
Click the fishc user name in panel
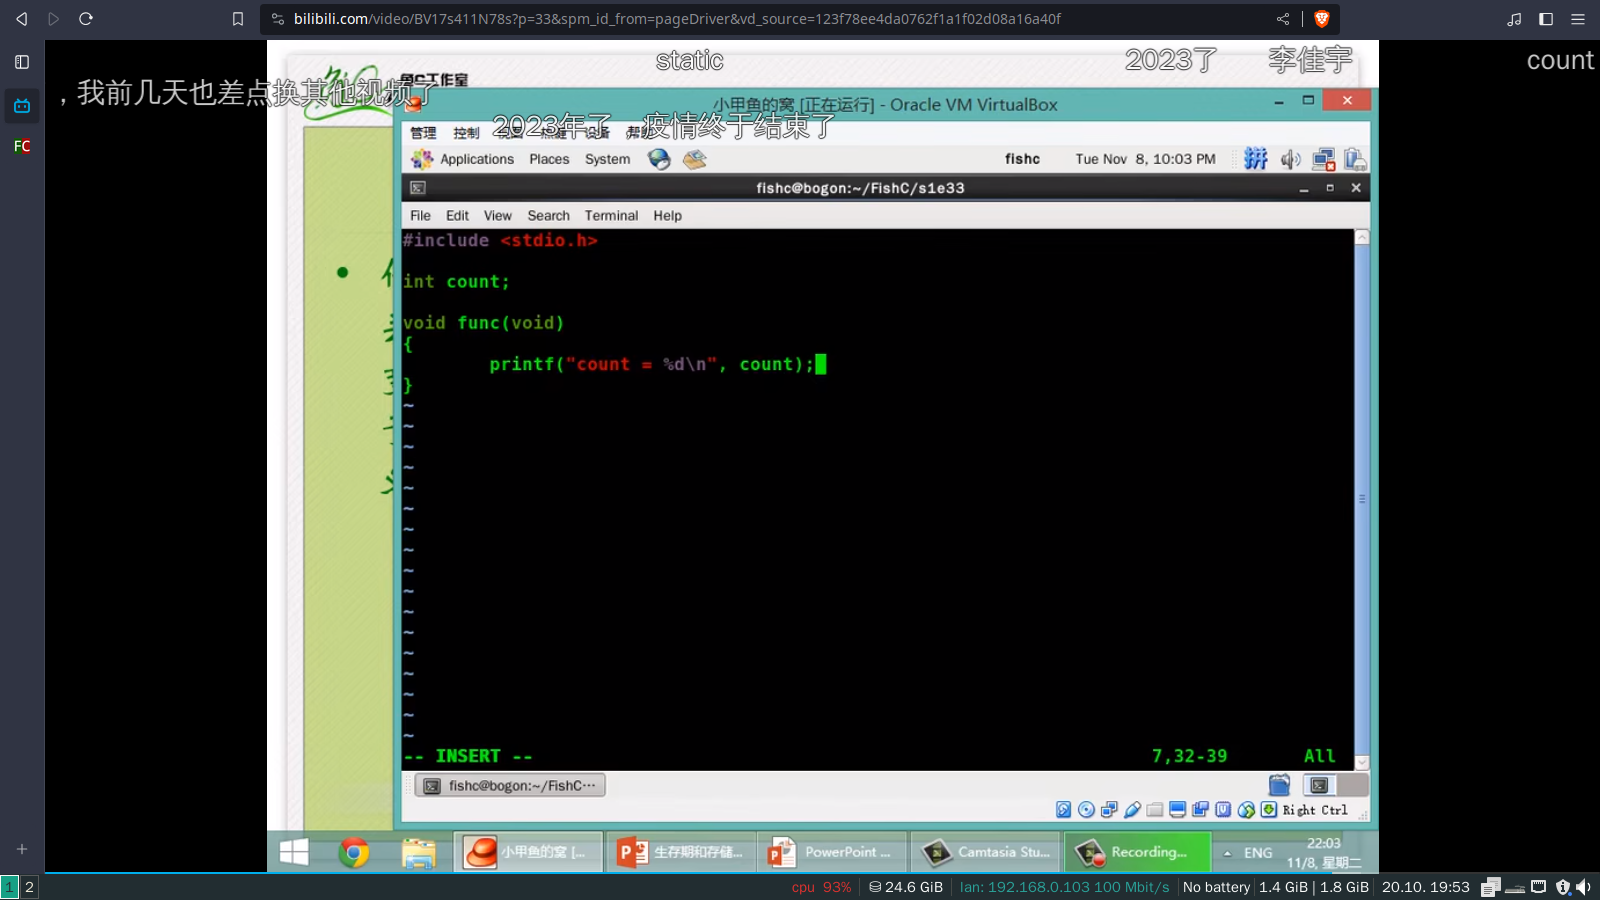(x=1022, y=159)
